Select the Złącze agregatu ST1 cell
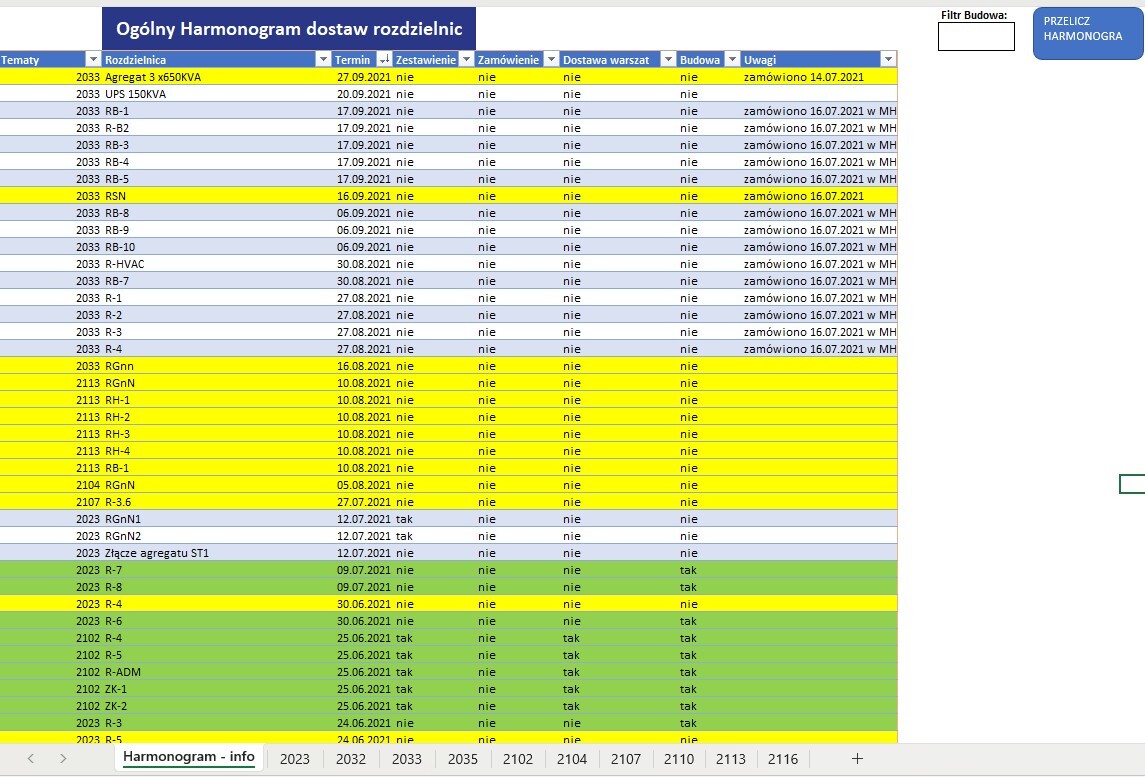The height and width of the screenshot is (777, 1145). click(x=217, y=553)
